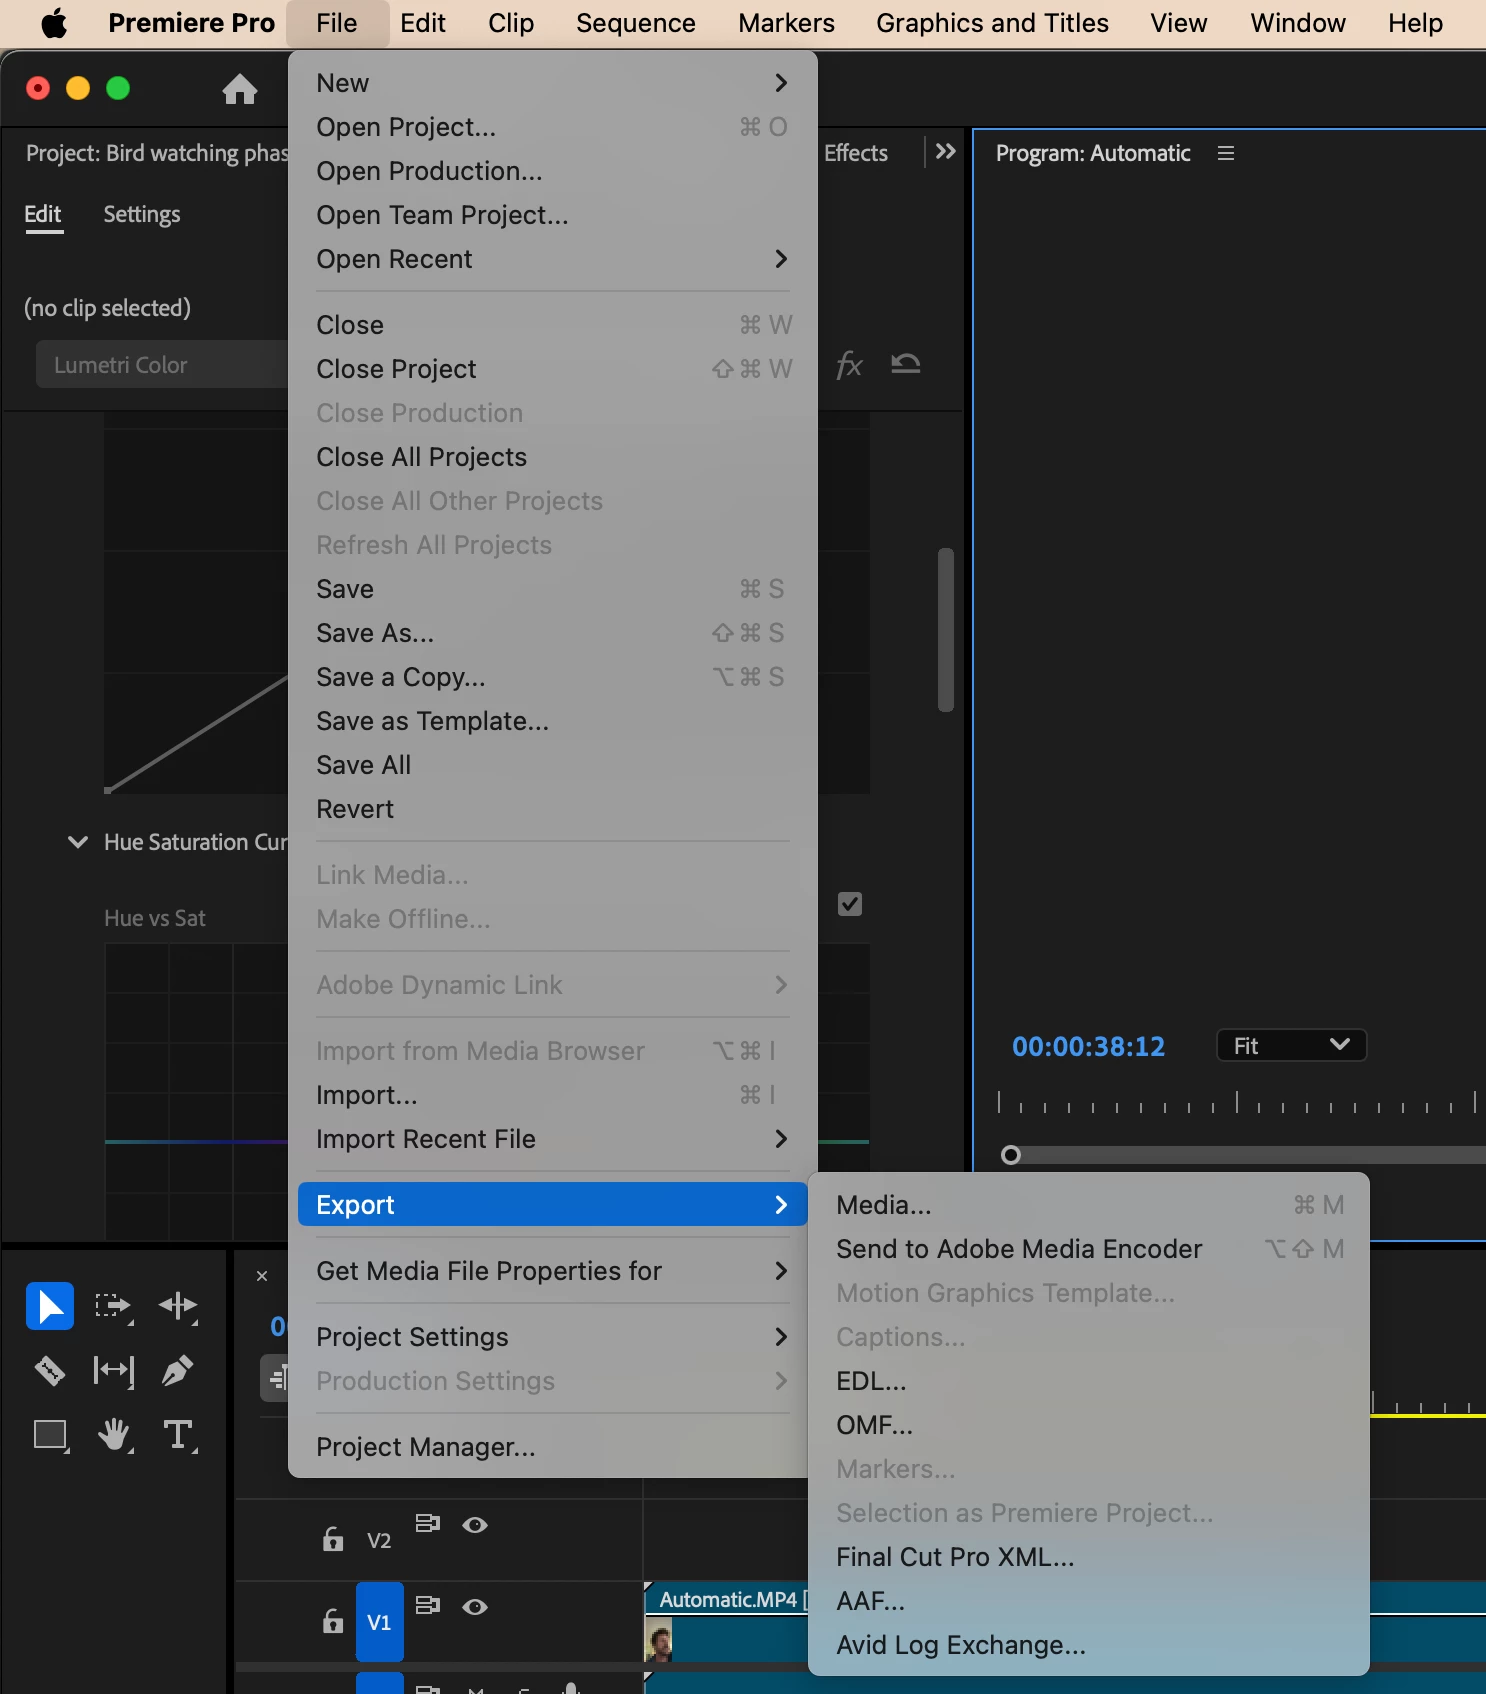Click the program monitor playhead handle

1011,1155
